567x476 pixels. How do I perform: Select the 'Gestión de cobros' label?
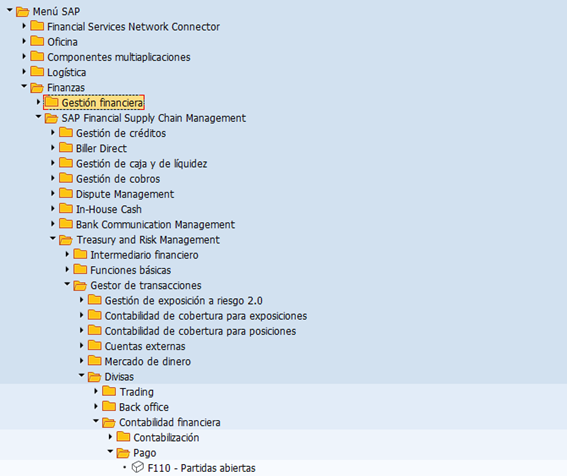118,179
